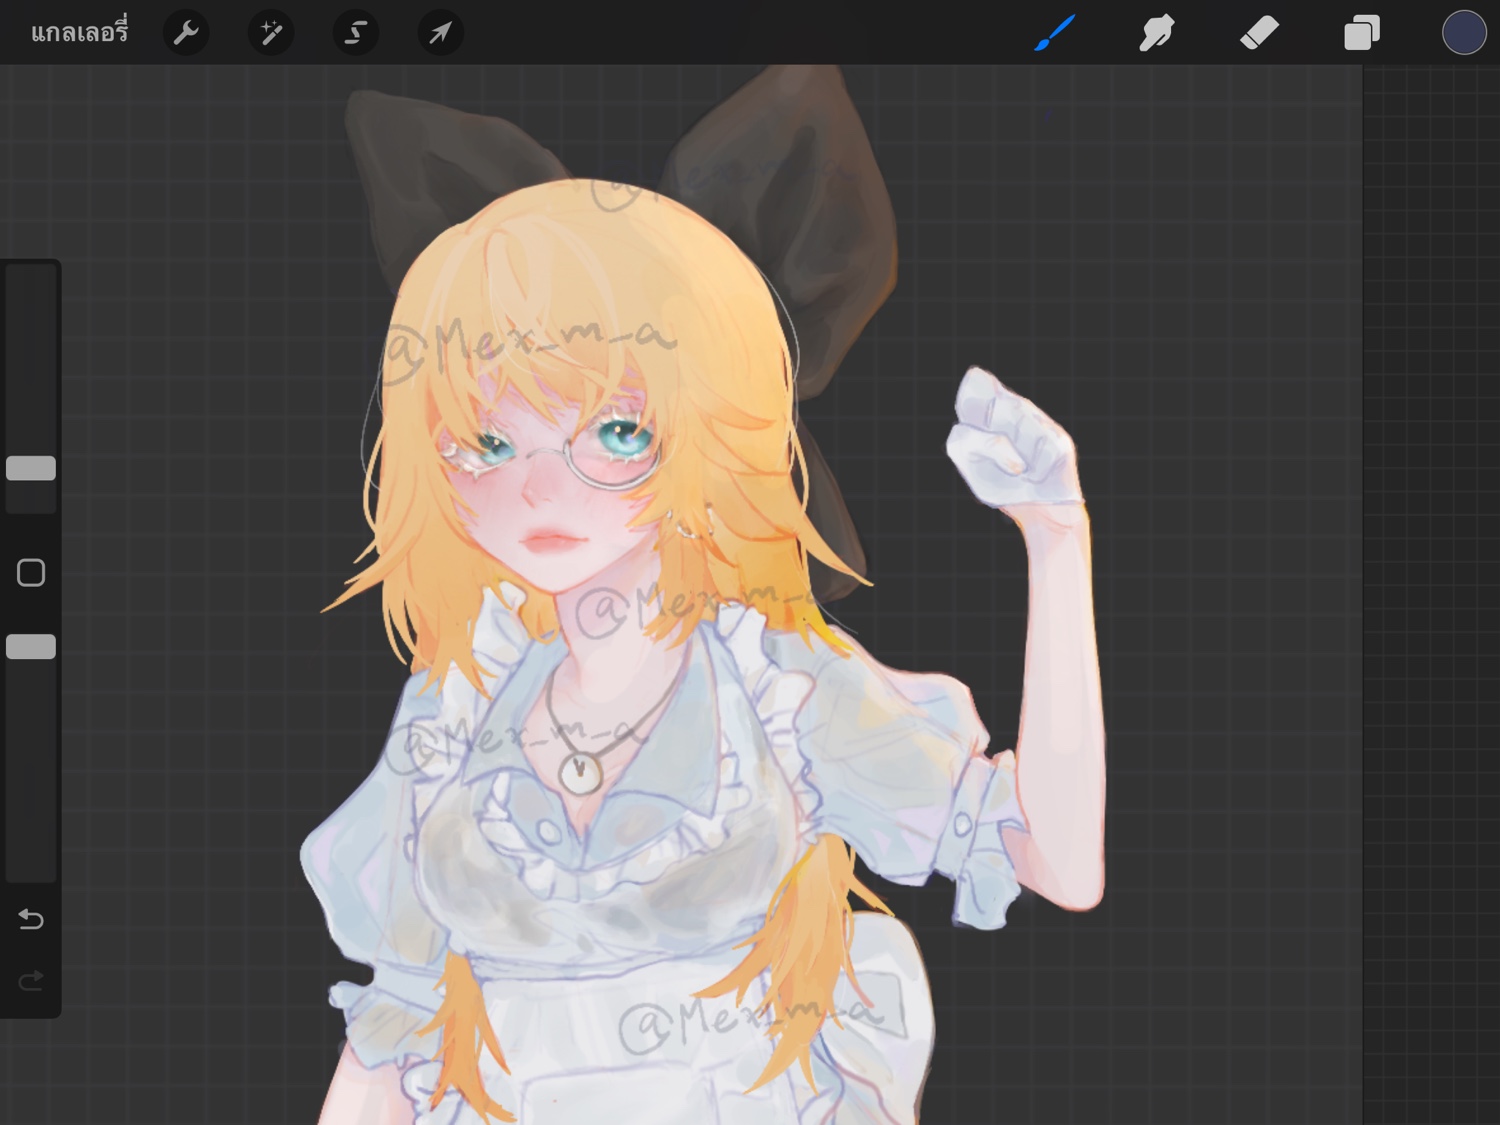Open the Layers panel
The width and height of the screenshot is (1500, 1125).
click(1362, 33)
